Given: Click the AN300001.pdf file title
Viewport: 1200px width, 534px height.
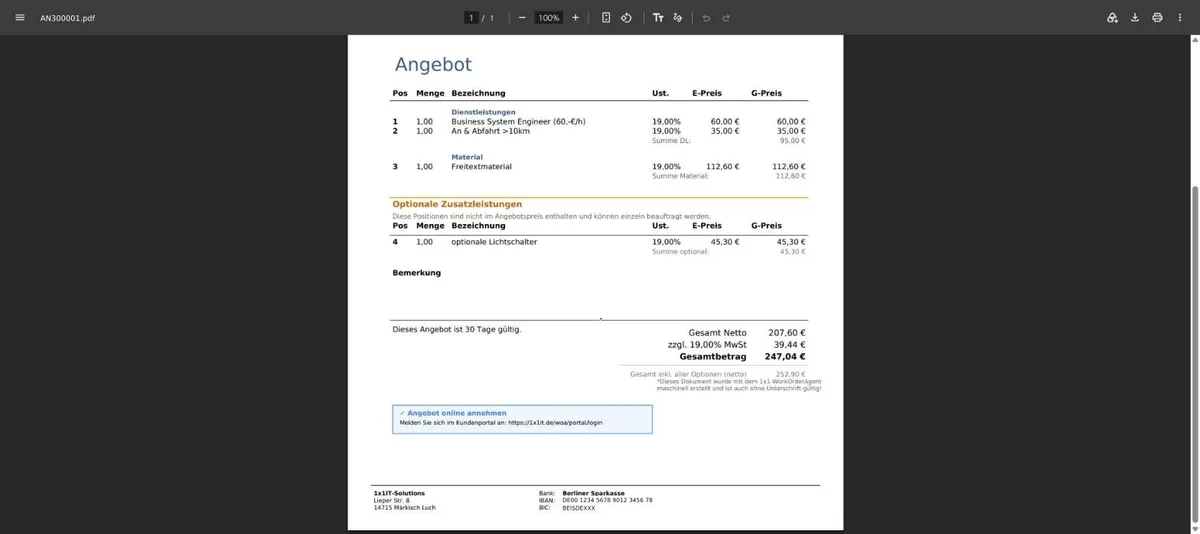Looking at the screenshot, I should (x=67, y=18).
